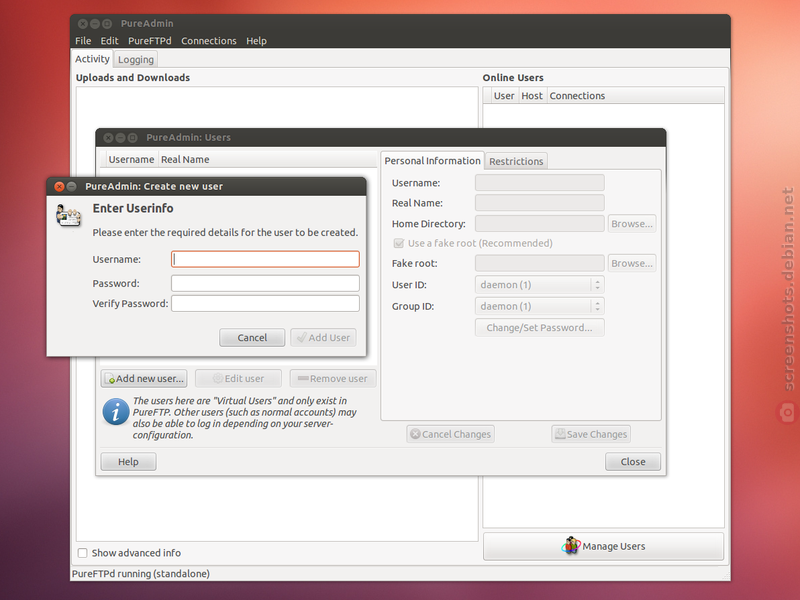Image resolution: width=800 pixels, height=600 pixels.
Task: Click Change/Set Password button
Action: pos(539,328)
